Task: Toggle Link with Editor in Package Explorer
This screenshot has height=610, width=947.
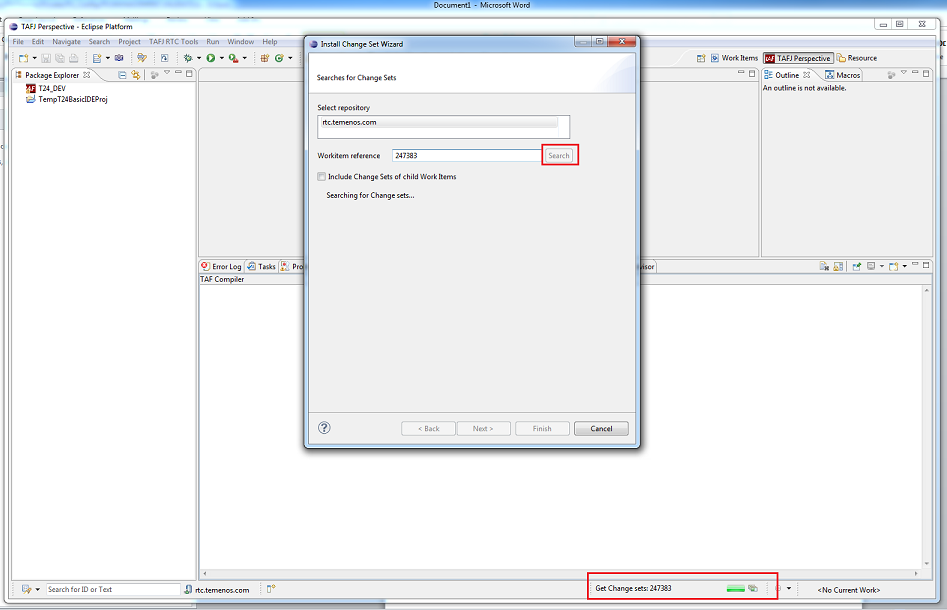Action: 135,75
